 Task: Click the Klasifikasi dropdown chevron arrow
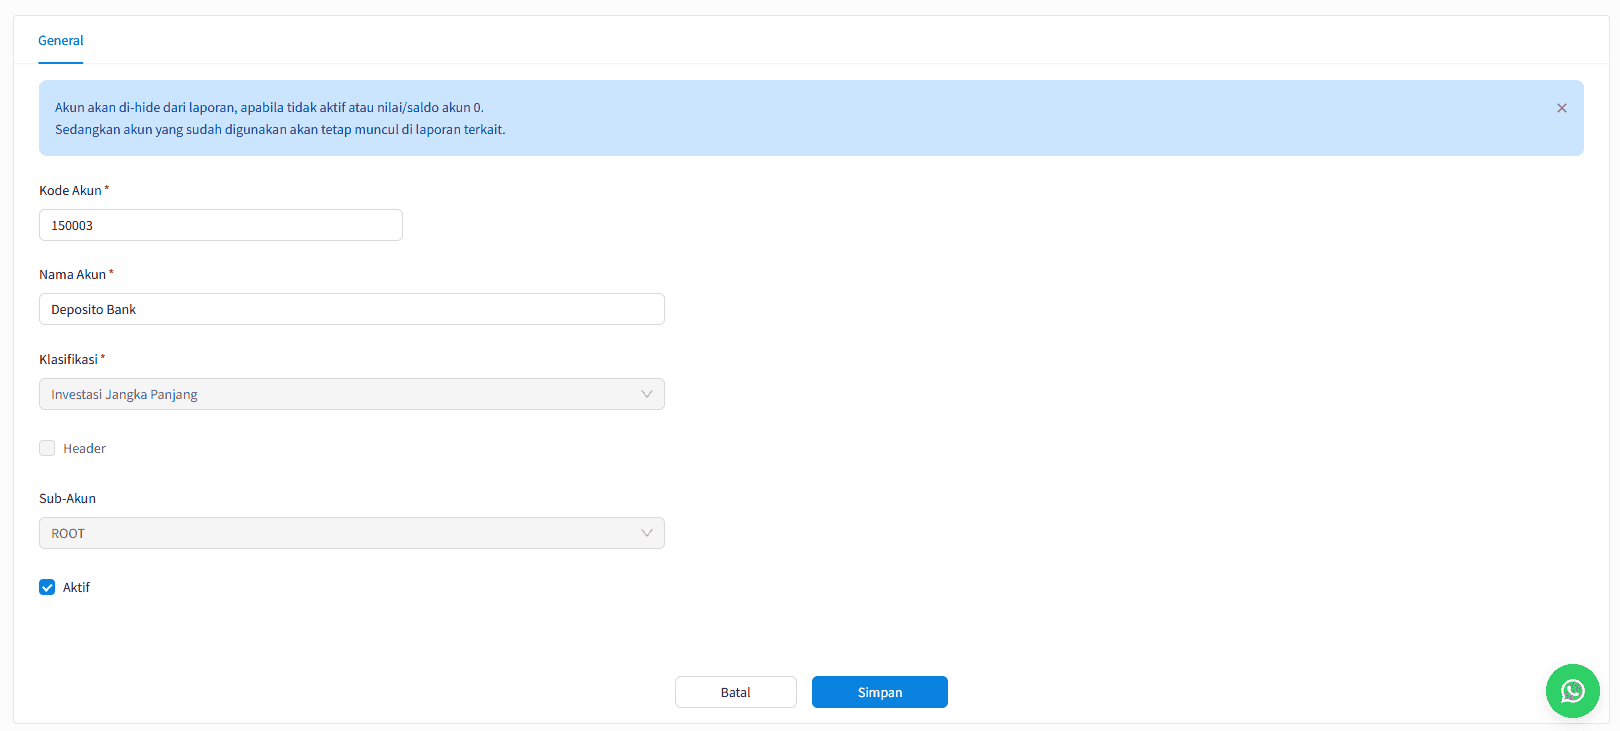point(646,394)
